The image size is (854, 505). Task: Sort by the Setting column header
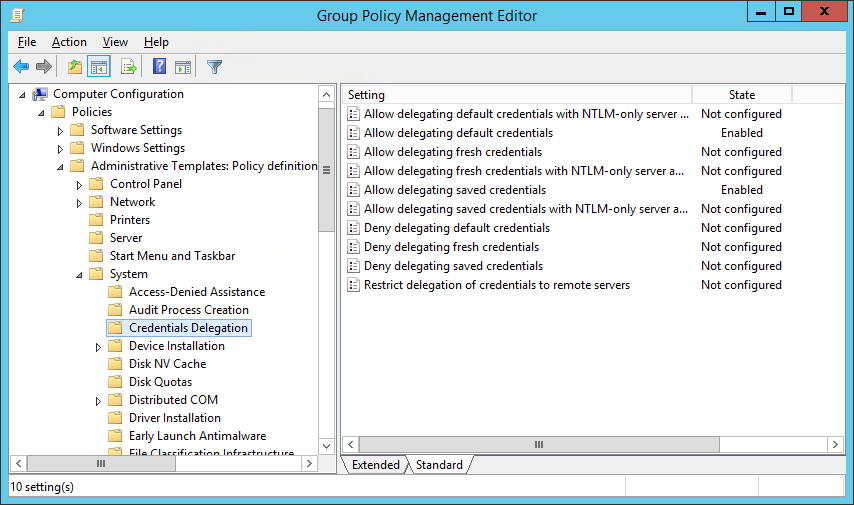click(x=515, y=95)
